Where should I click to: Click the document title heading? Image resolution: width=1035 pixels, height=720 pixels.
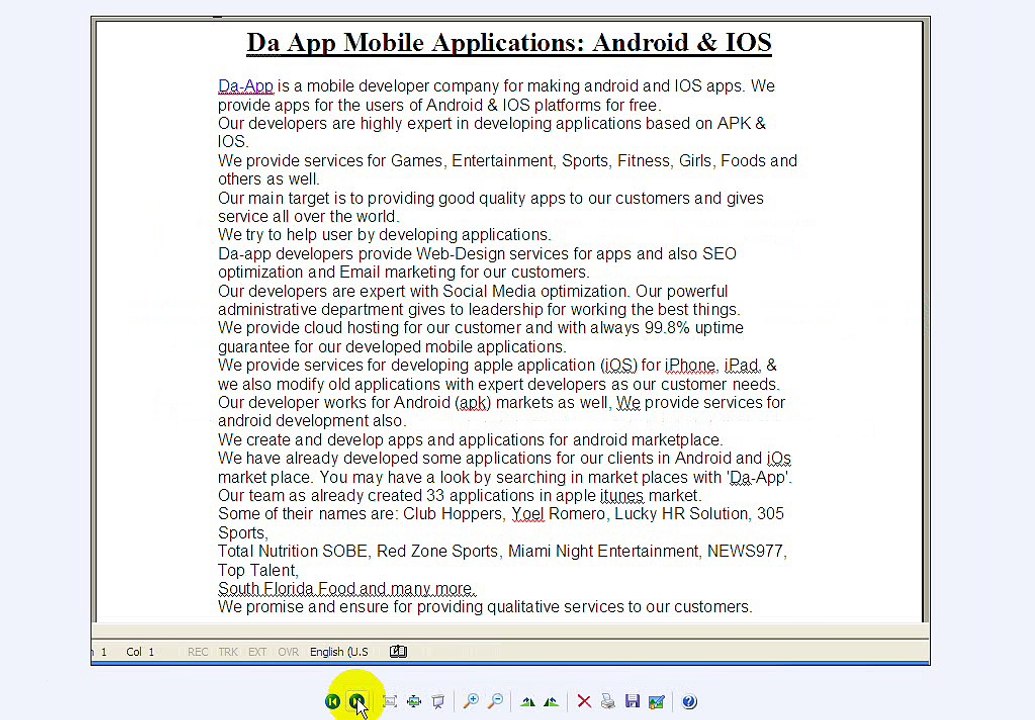point(509,43)
